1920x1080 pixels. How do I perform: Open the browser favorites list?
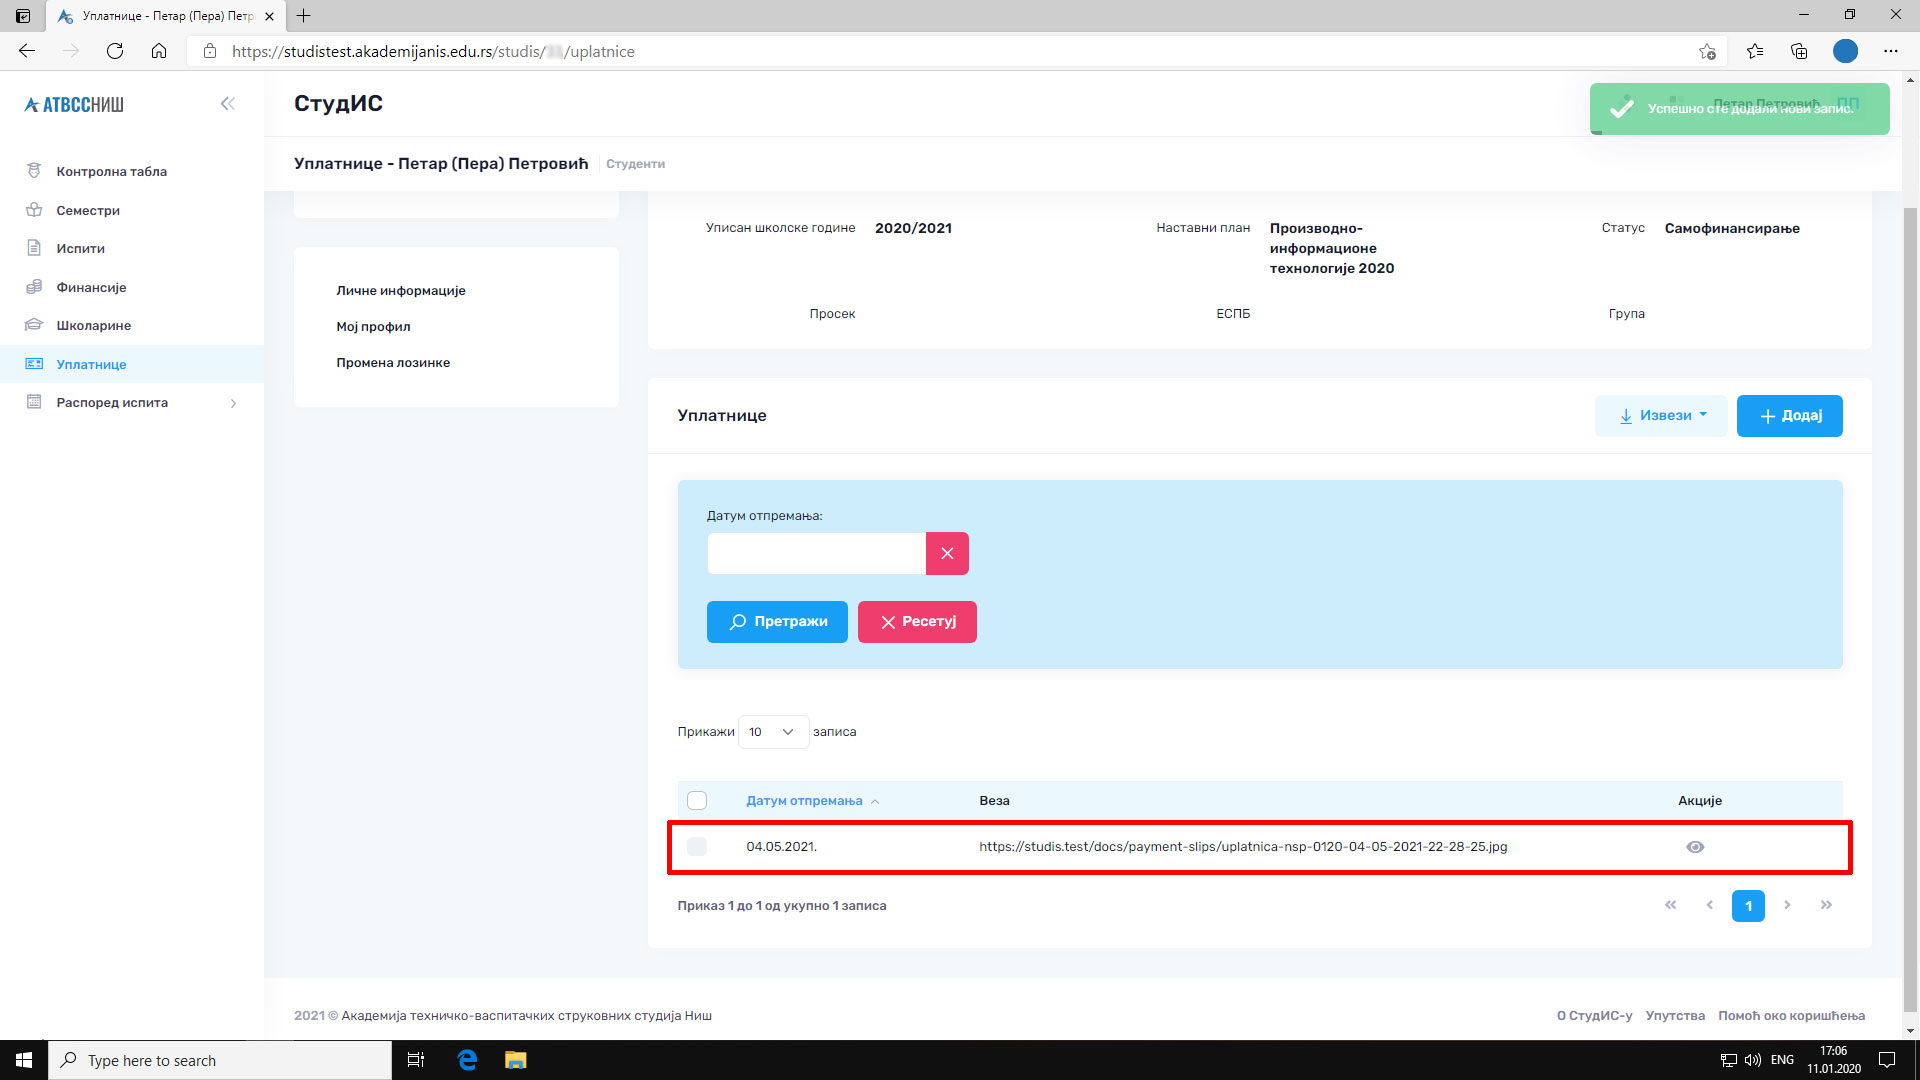[1755, 51]
